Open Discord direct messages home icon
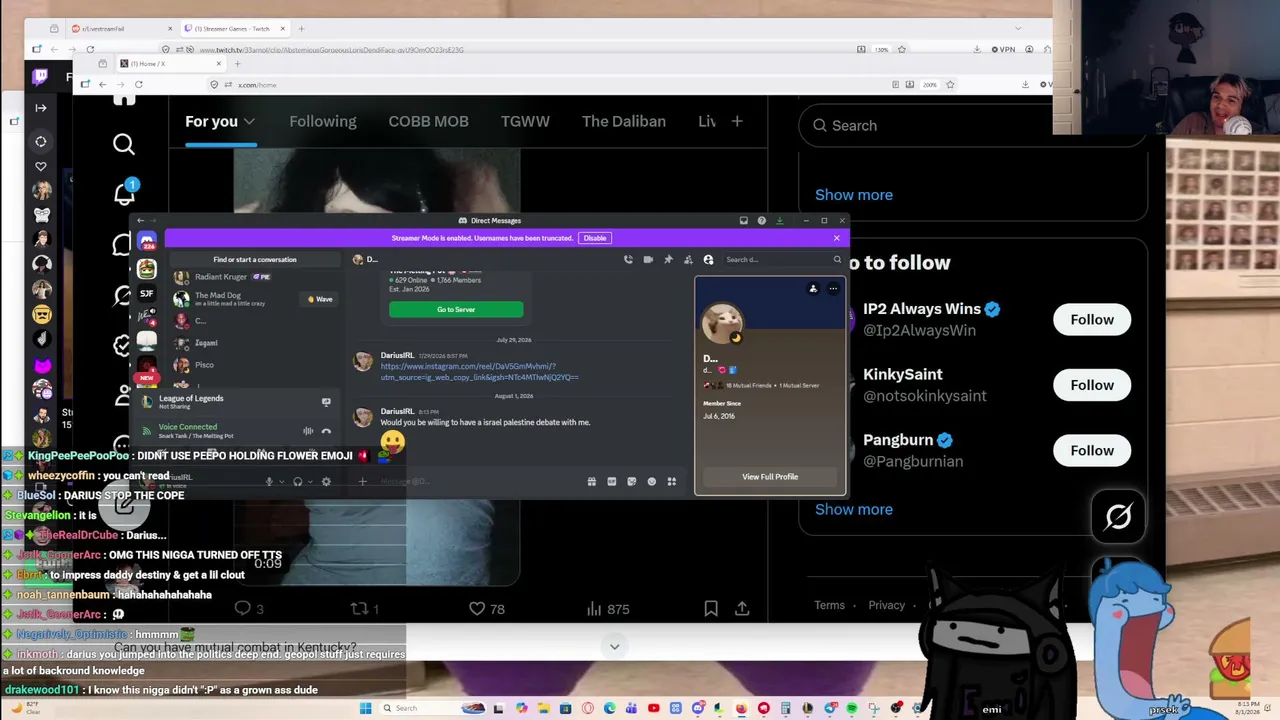 point(147,242)
